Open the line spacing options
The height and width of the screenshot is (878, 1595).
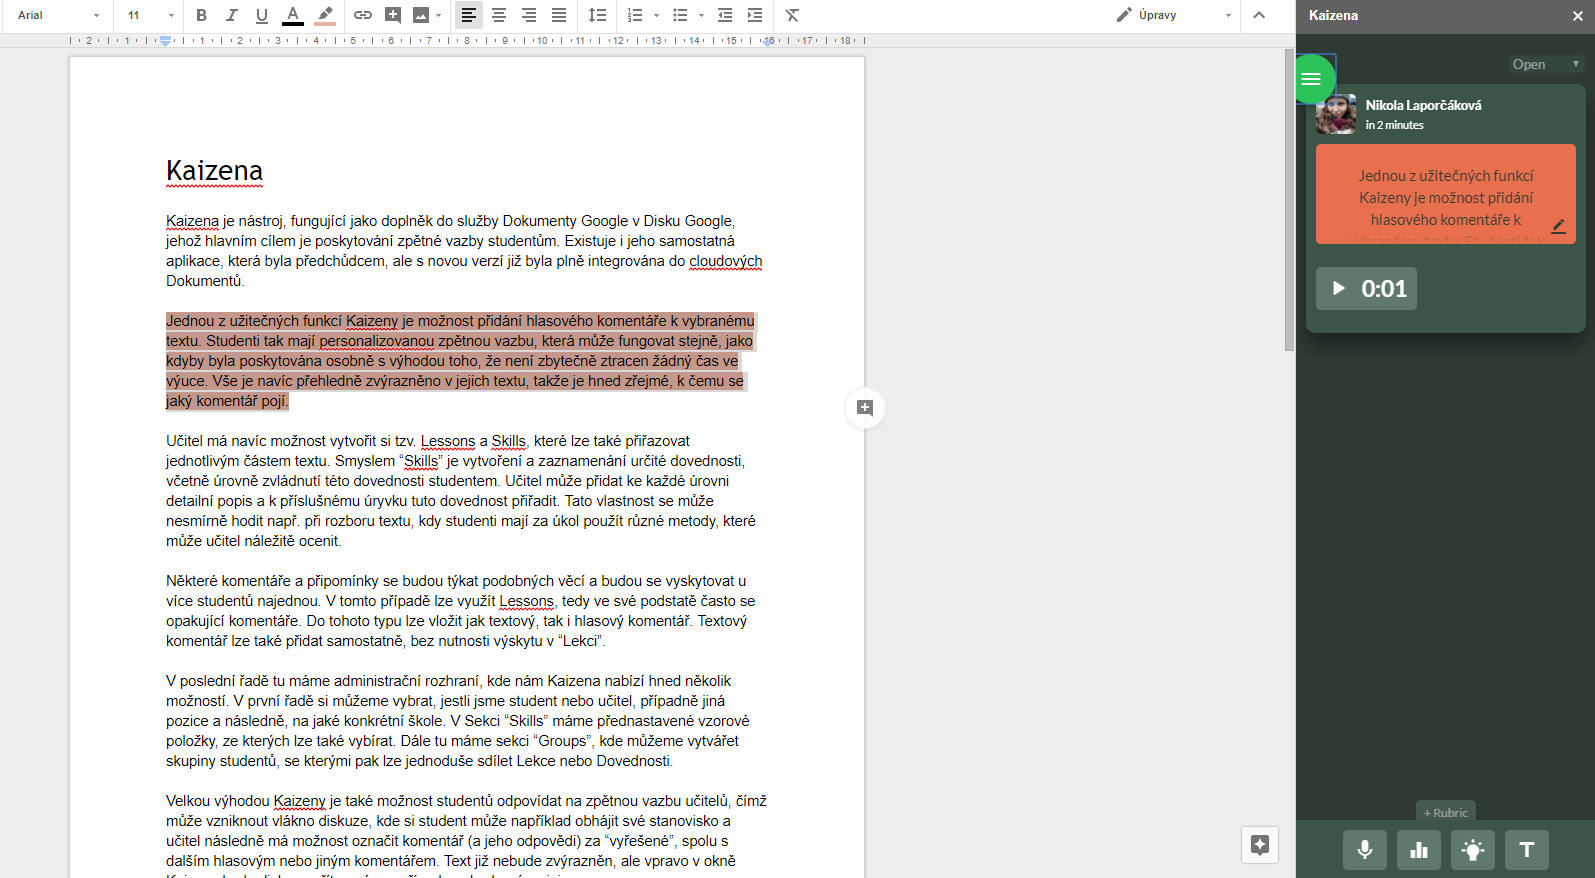pos(597,15)
